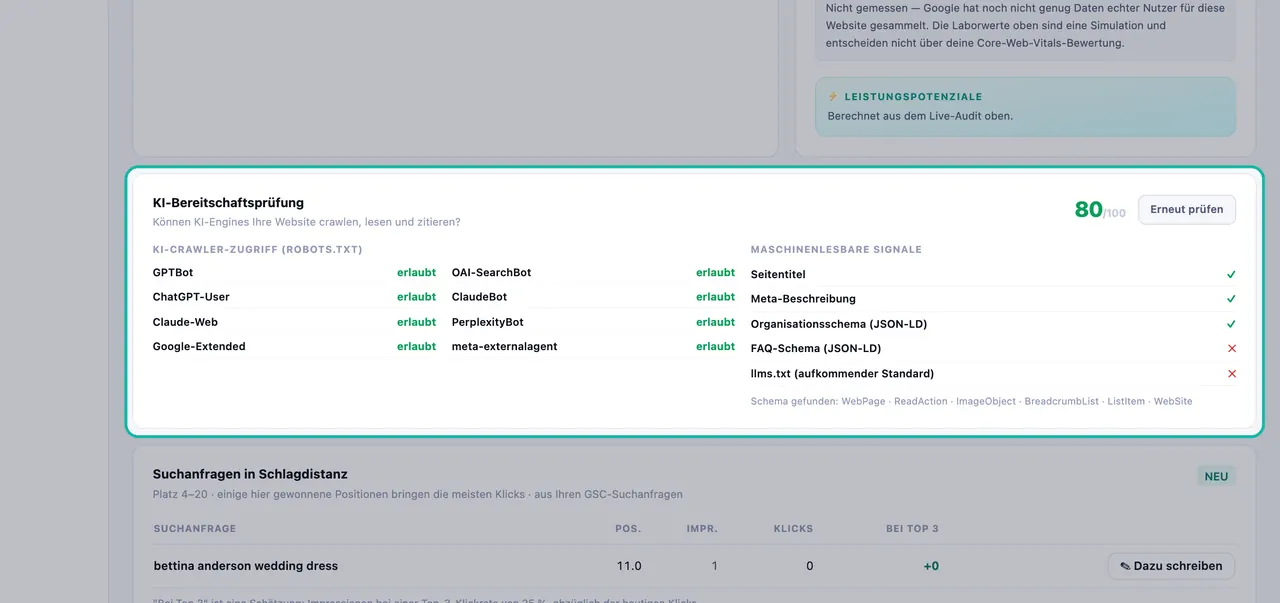Select the Google-Extended crawler label
Viewport: 1280px width, 603px height.
pyautogui.click(x=199, y=346)
